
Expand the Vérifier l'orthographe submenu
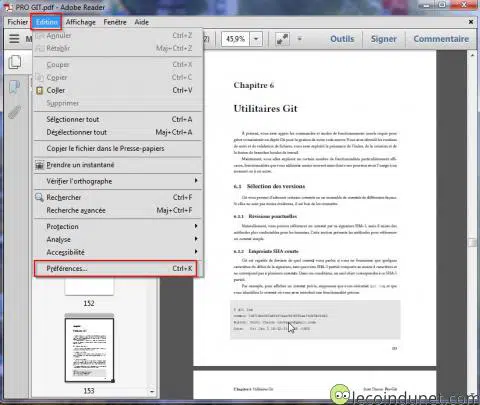point(118,181)
